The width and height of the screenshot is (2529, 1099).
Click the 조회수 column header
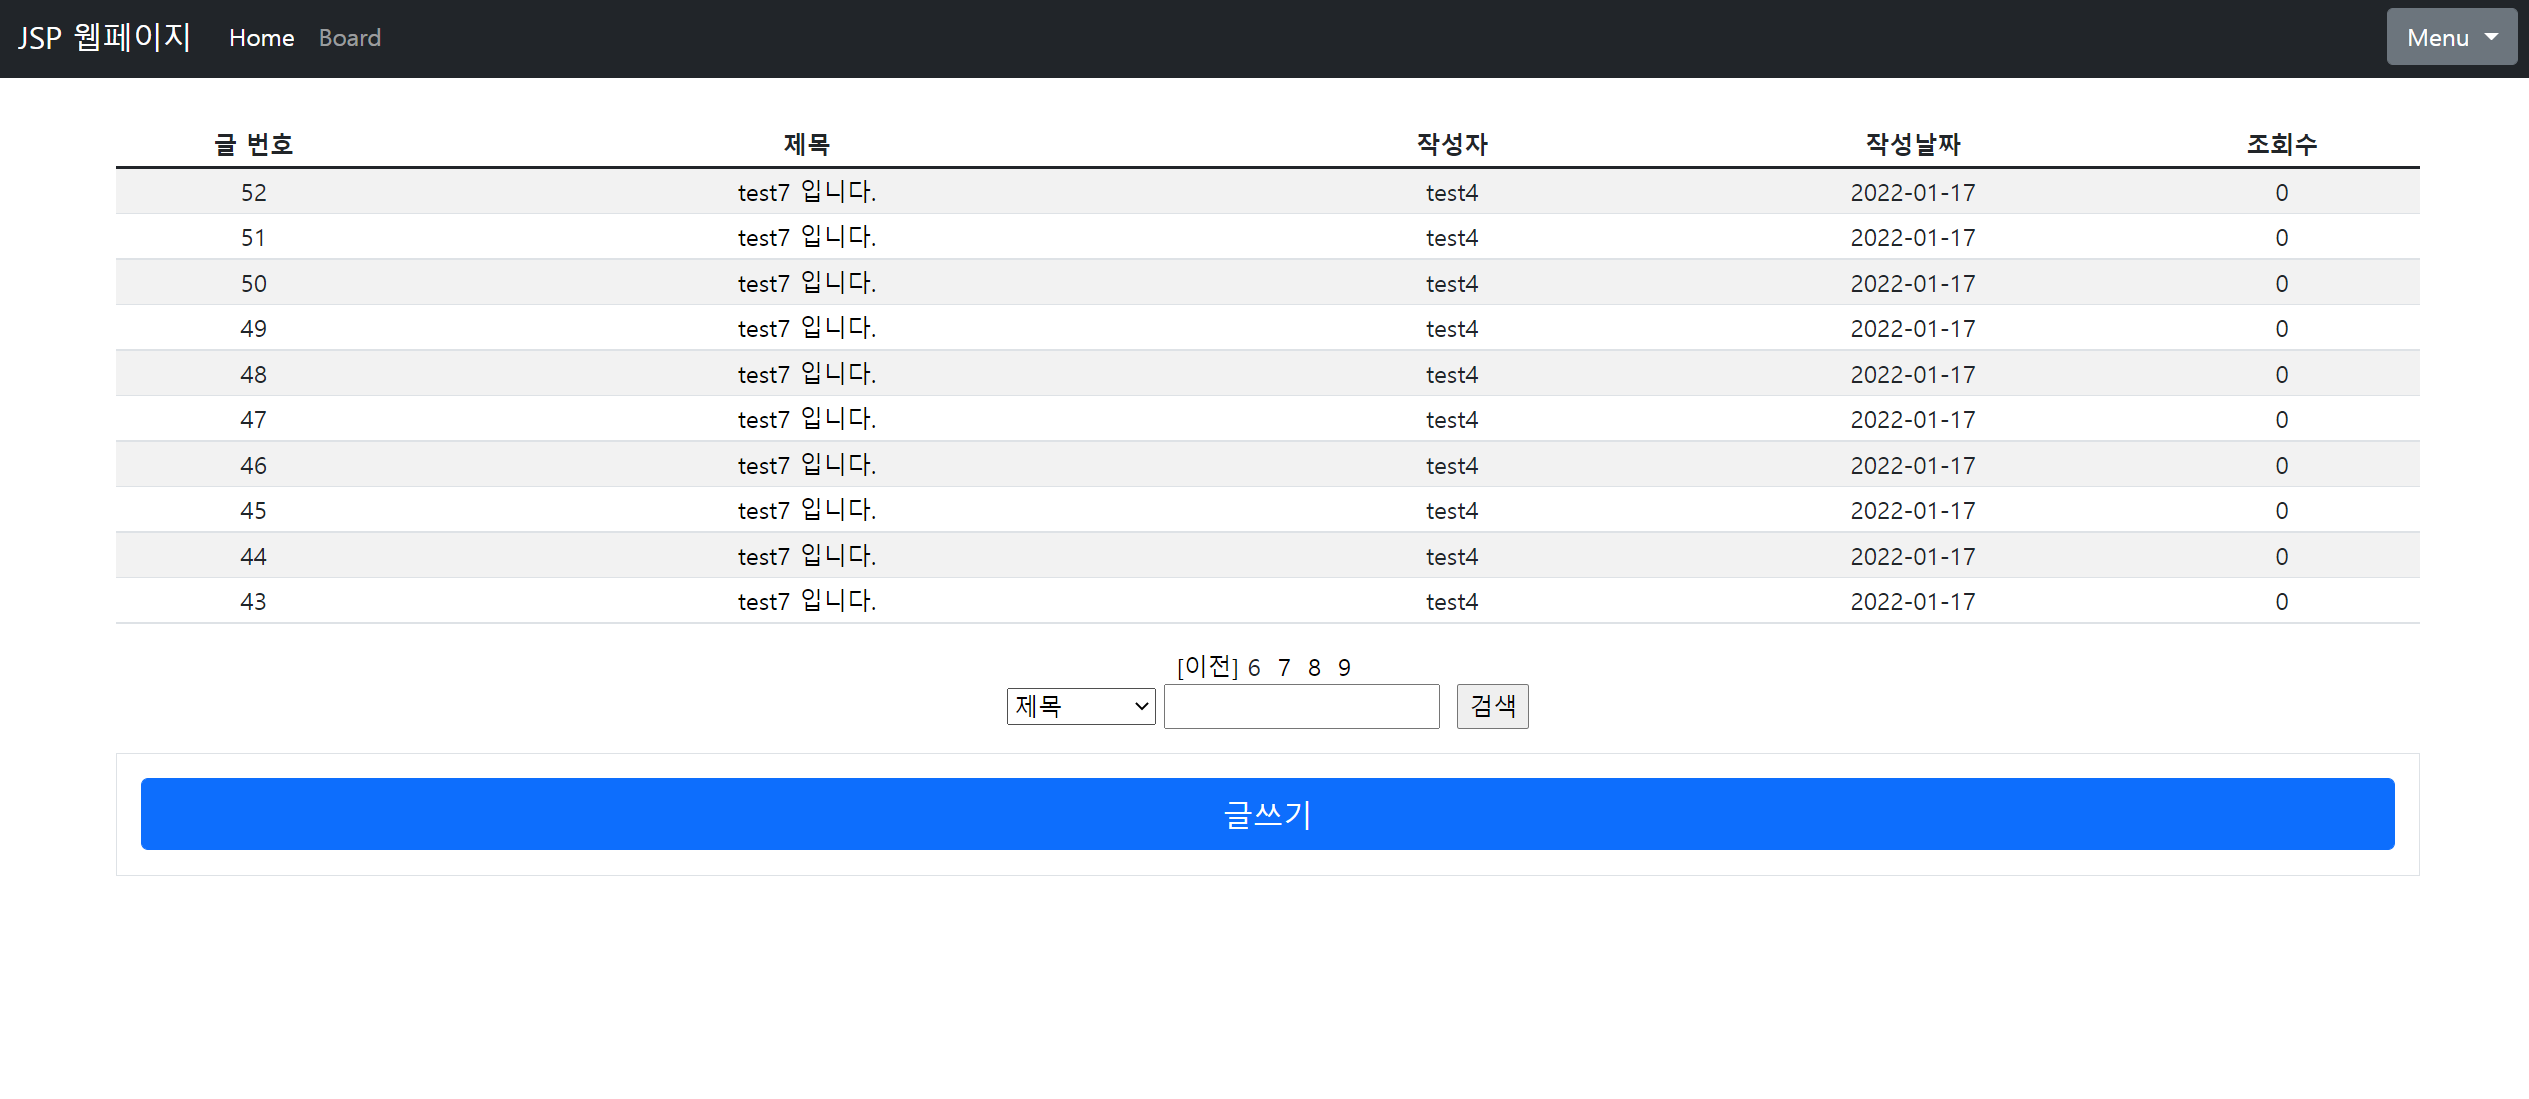pos(2281,145)
